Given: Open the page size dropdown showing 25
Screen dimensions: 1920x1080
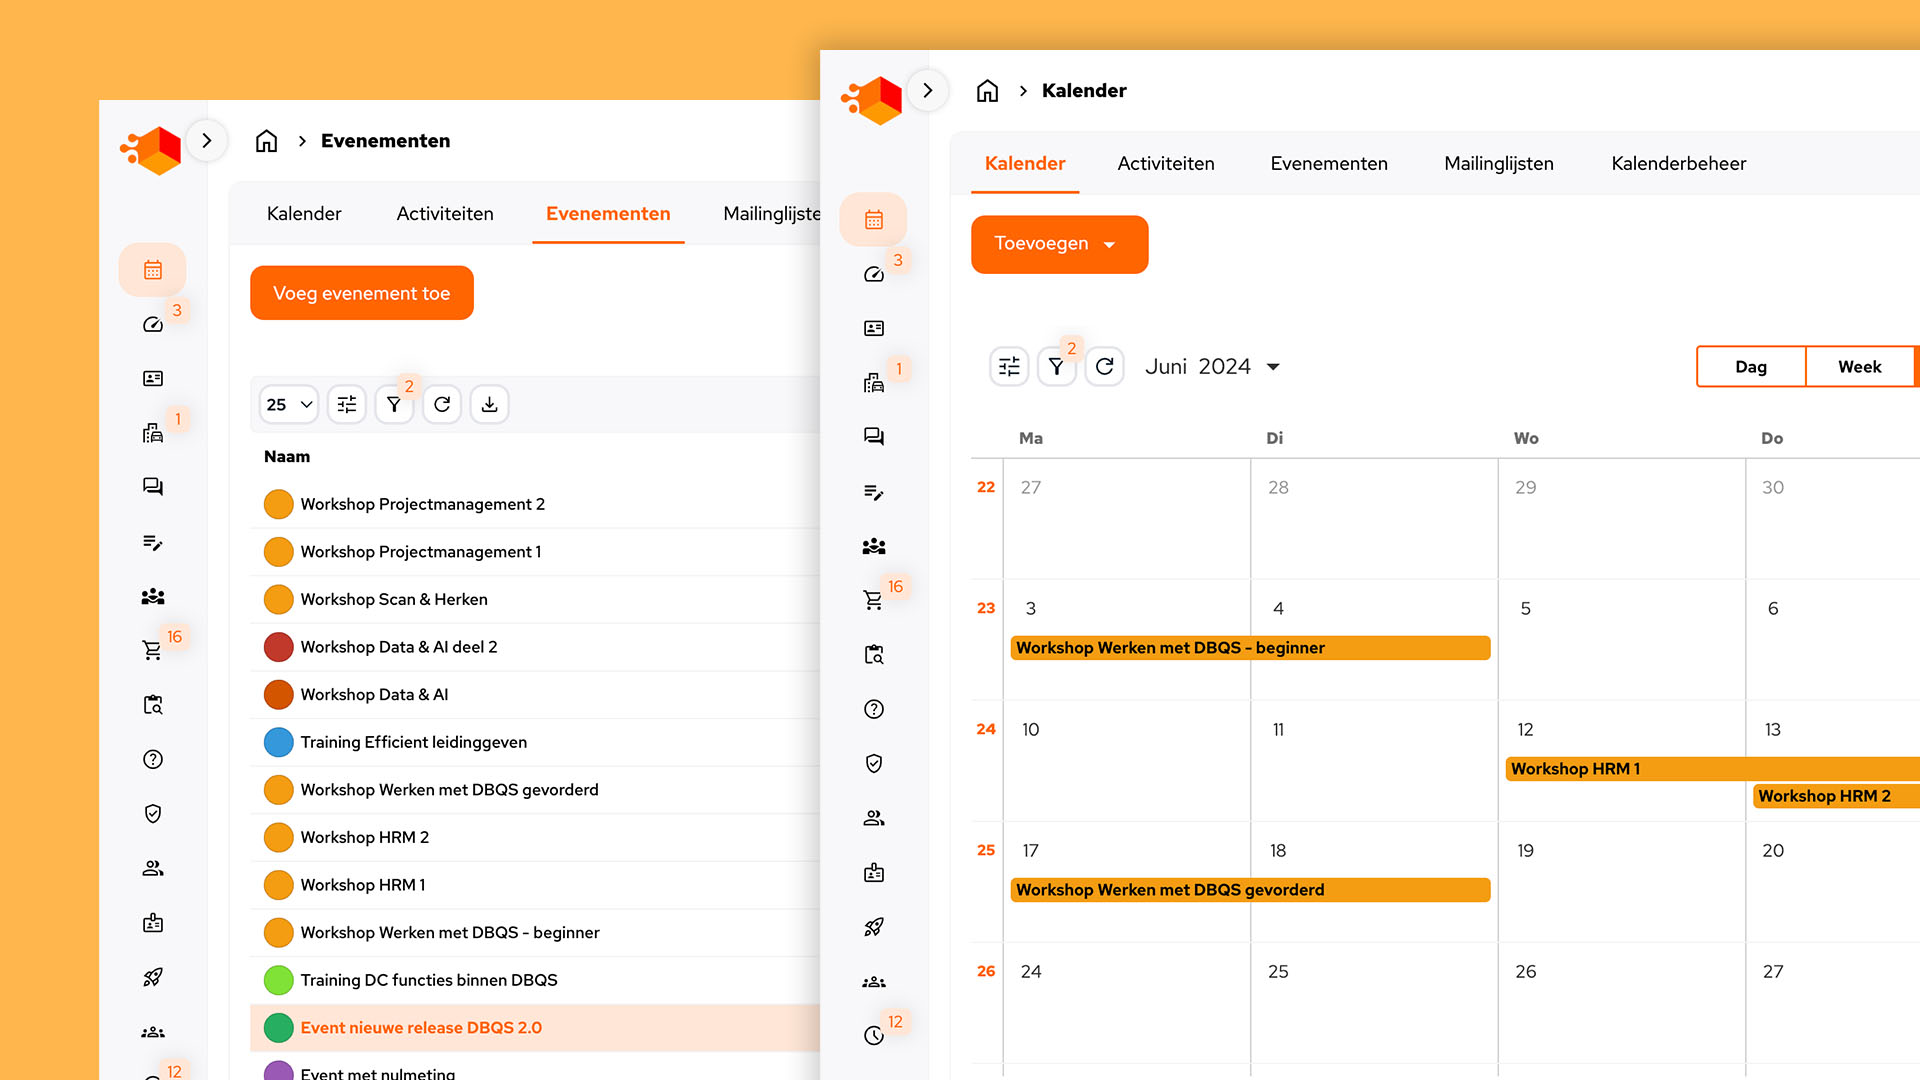Looking at the screenshot, I should (x=287, y=404).
